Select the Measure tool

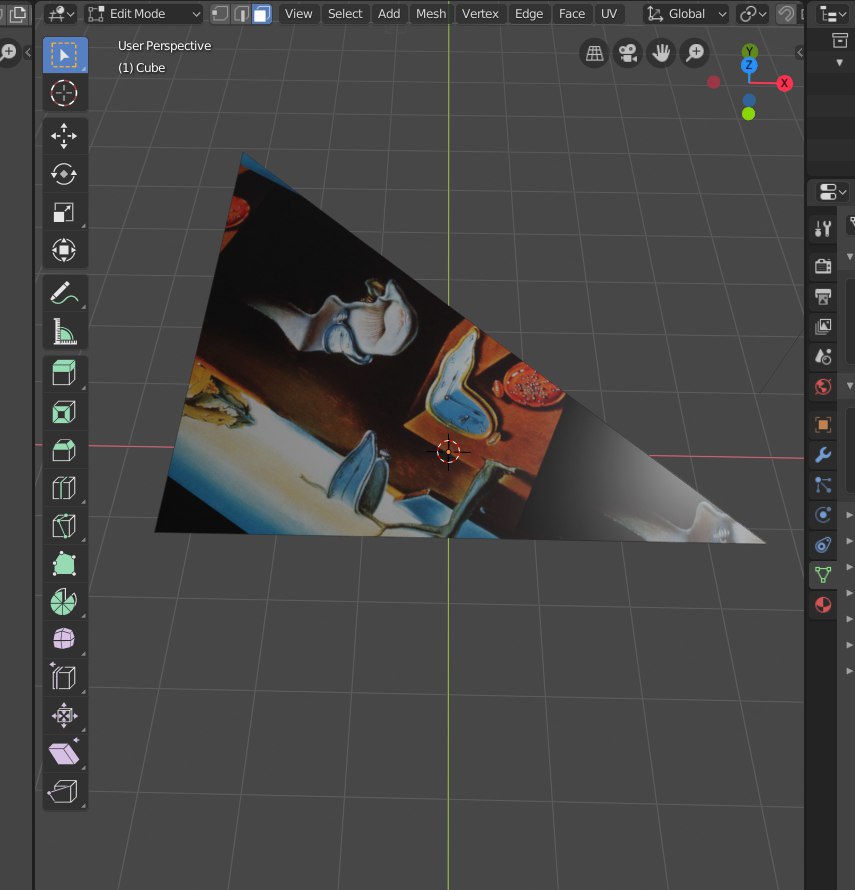65,331
